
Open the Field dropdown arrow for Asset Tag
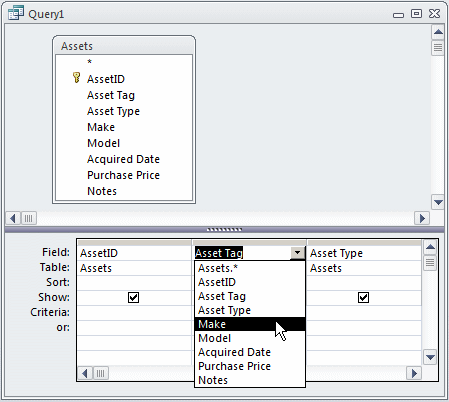click(x=297, y=253)
